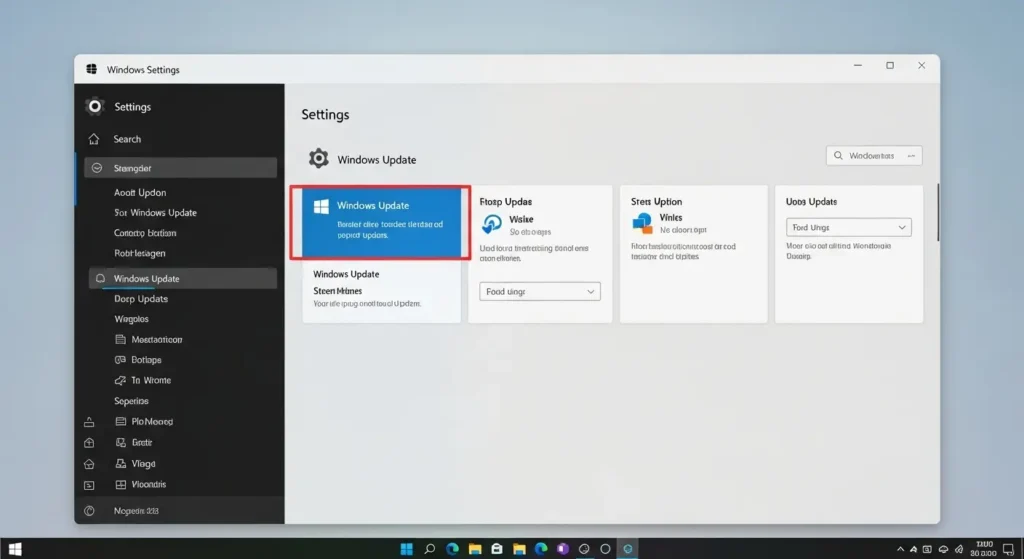Show hidden tray icons with the up chevron
Image resolution: width=1024 pixels, height=559 pixels.
900,549
